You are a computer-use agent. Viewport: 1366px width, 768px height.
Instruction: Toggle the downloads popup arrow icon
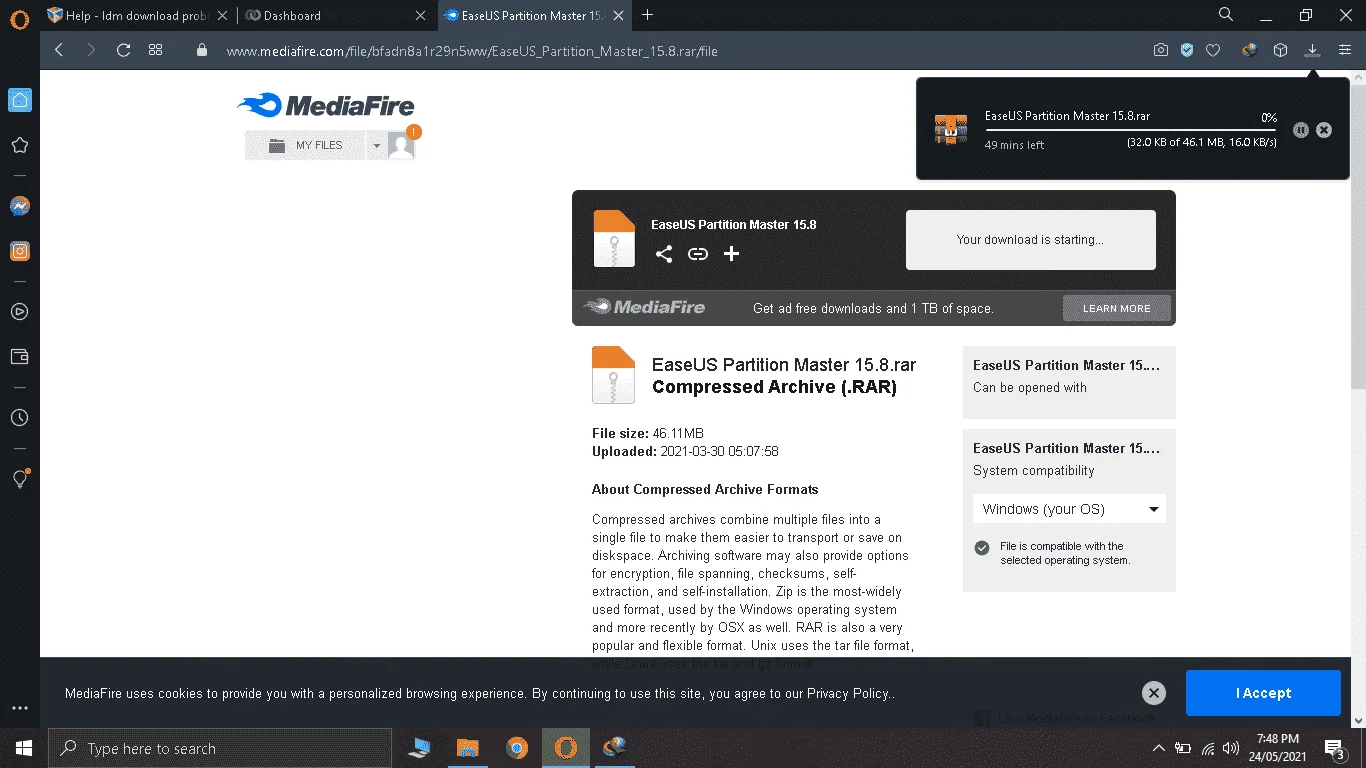[1312, 50]
